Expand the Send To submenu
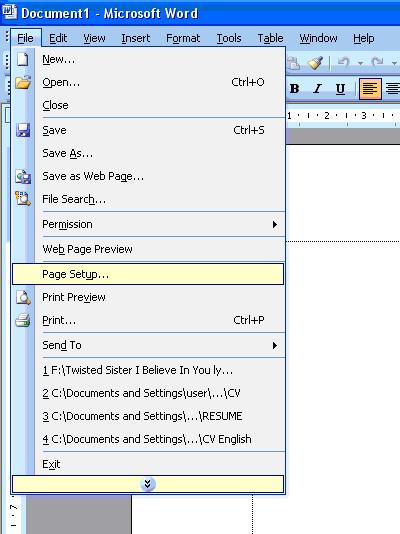The image size is (400, 534). pyautogui.click(x=148, y=345)
